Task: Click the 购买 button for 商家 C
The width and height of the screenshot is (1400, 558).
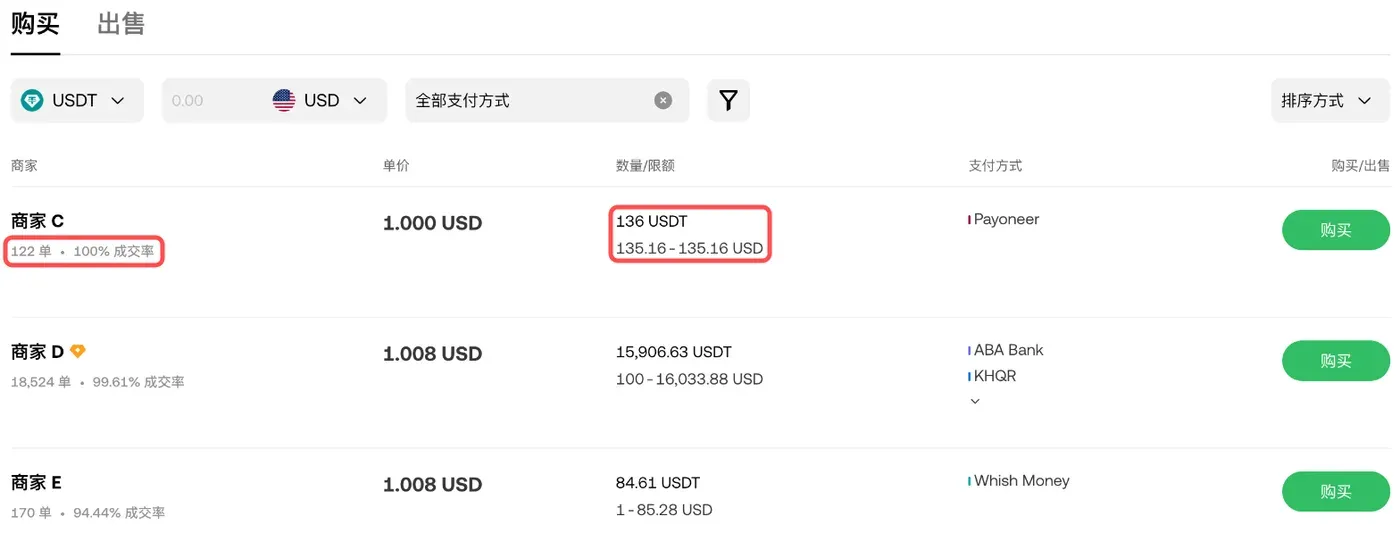Action: [1336, 230]
